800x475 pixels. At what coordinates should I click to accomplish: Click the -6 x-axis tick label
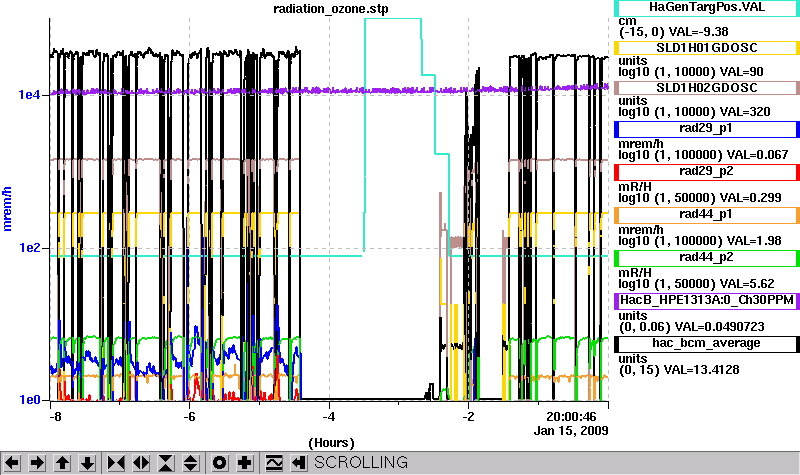(189, 417)
